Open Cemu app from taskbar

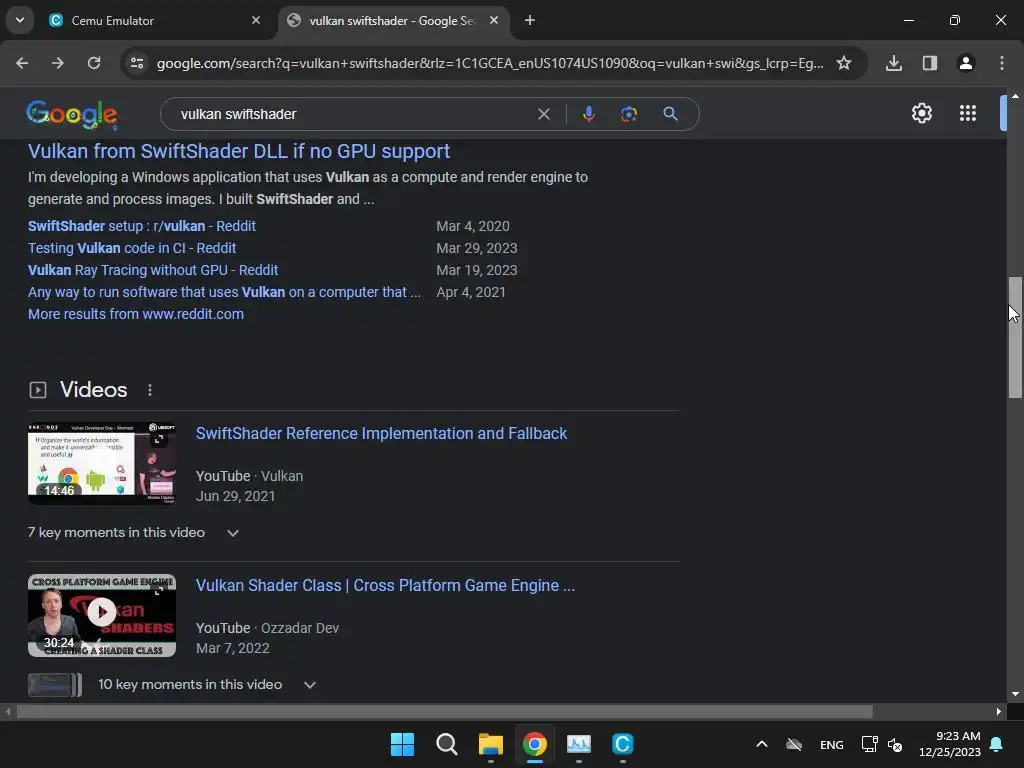coord(622,744)
